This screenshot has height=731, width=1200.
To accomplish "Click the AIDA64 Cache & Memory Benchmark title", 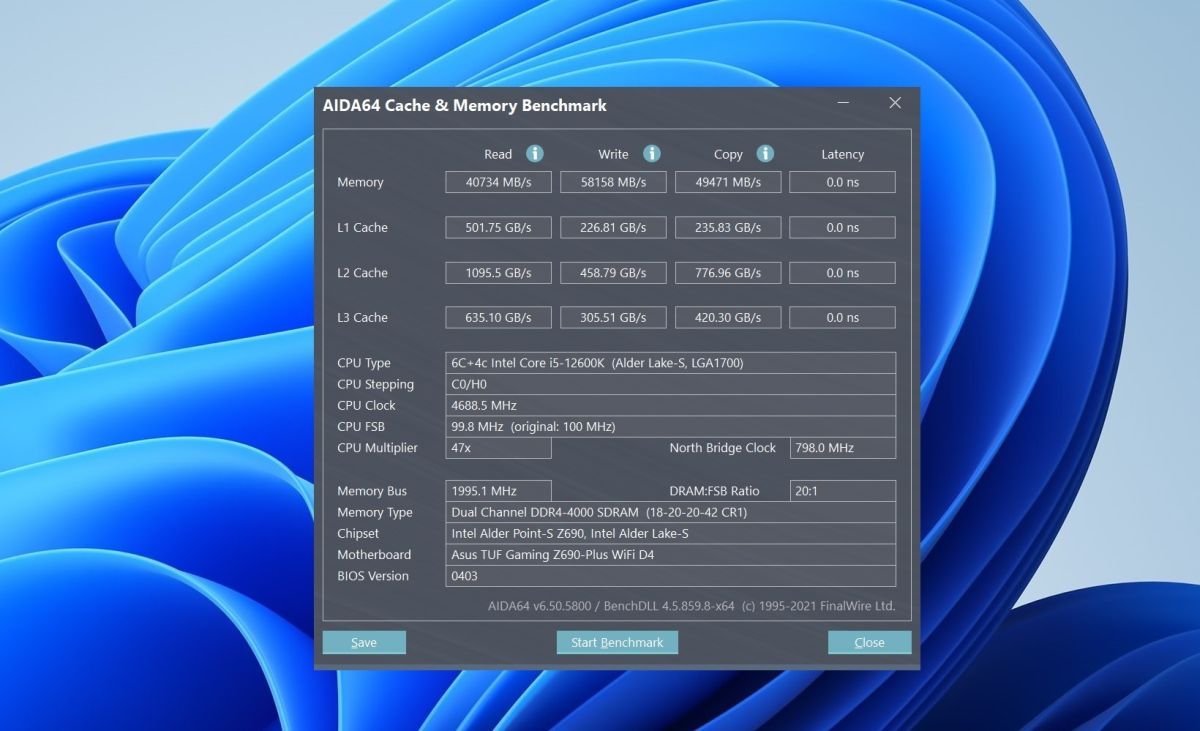I will pos(464,105).
